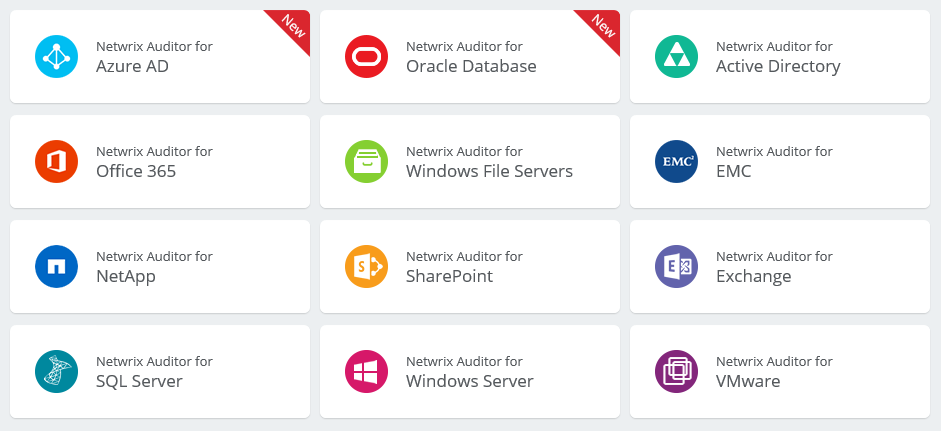Open the SharePoint auditor text label

pyautogui.click(x=449, y=276)
